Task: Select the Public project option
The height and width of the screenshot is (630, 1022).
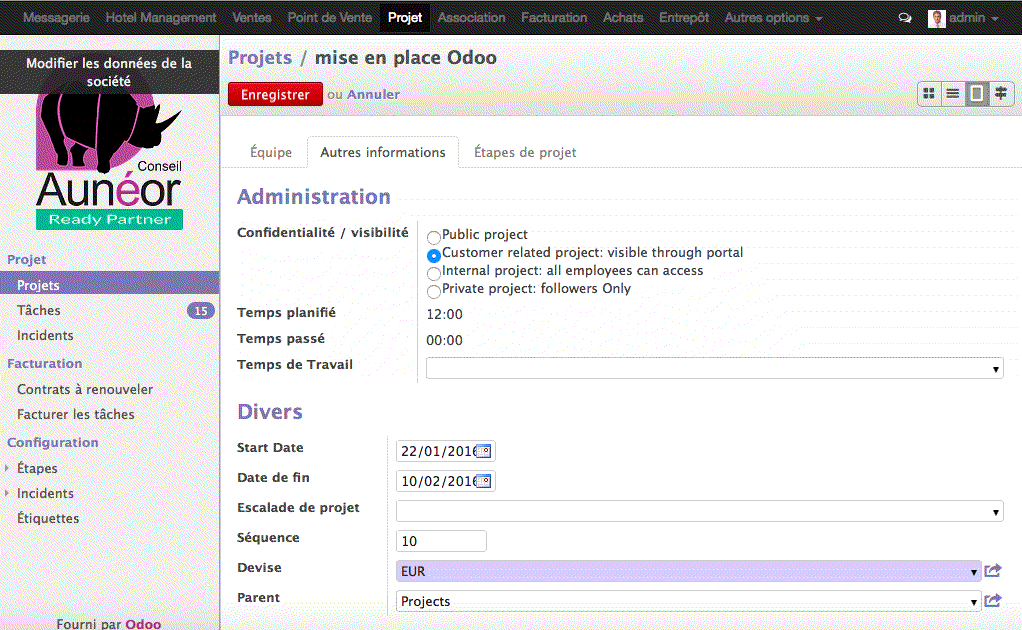Action: 433,237
